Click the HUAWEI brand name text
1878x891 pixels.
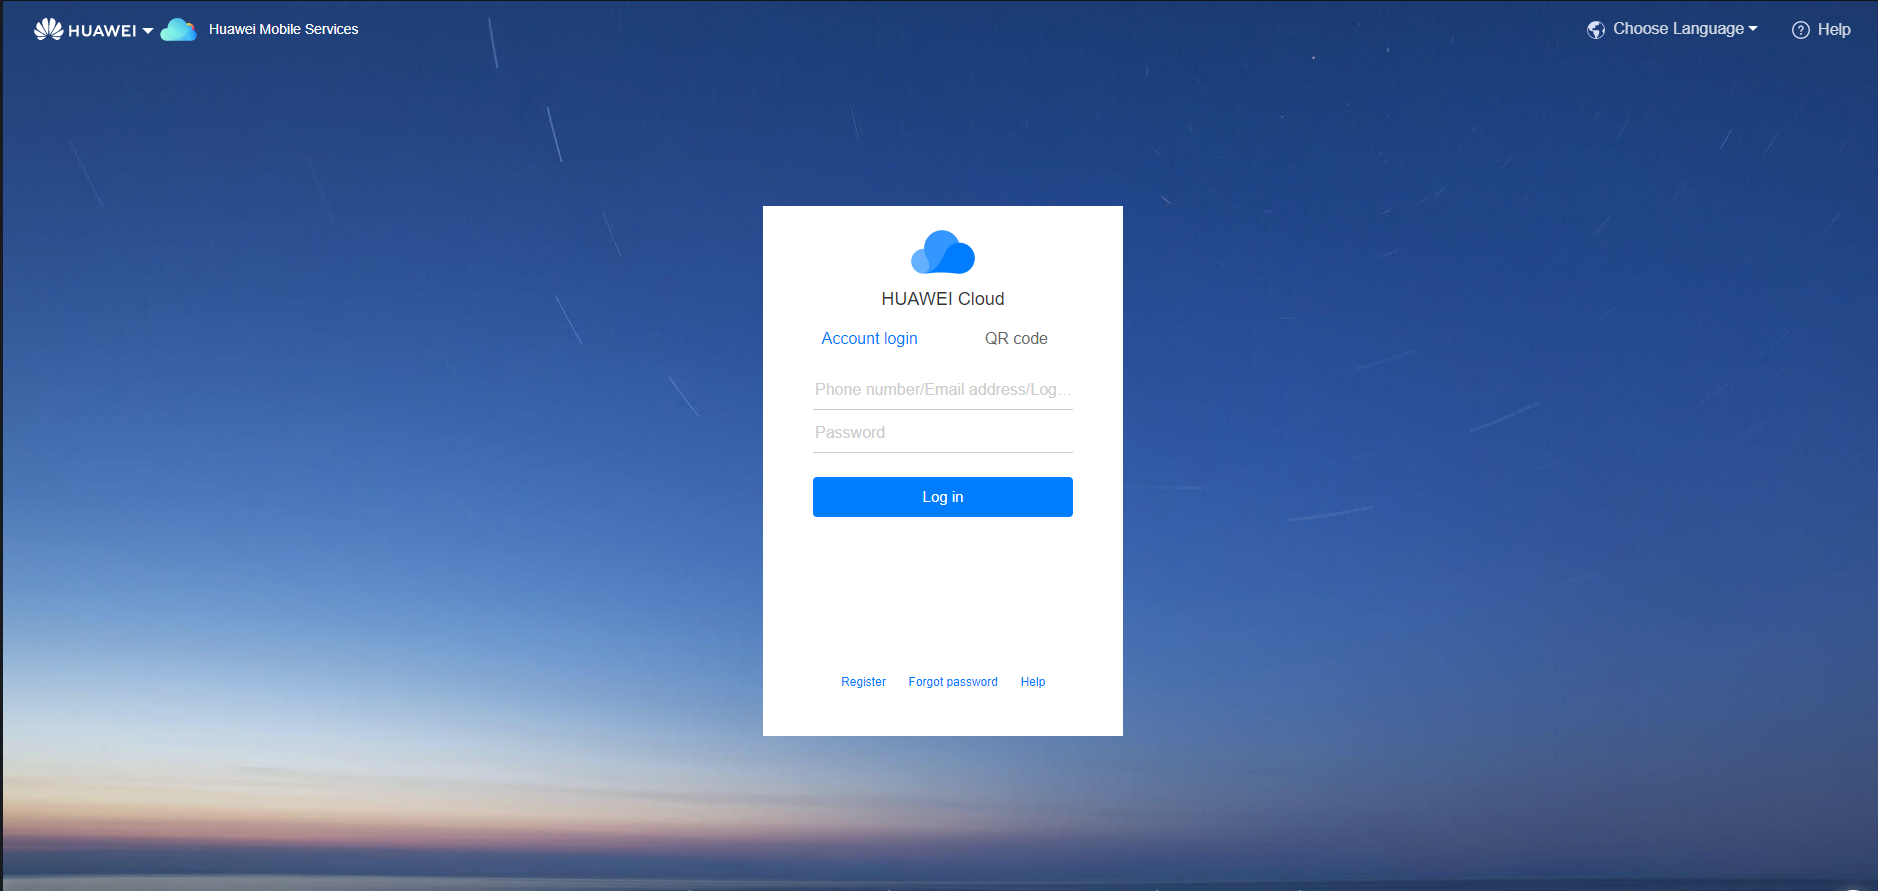pyautogui.click(x=102, y=30)
